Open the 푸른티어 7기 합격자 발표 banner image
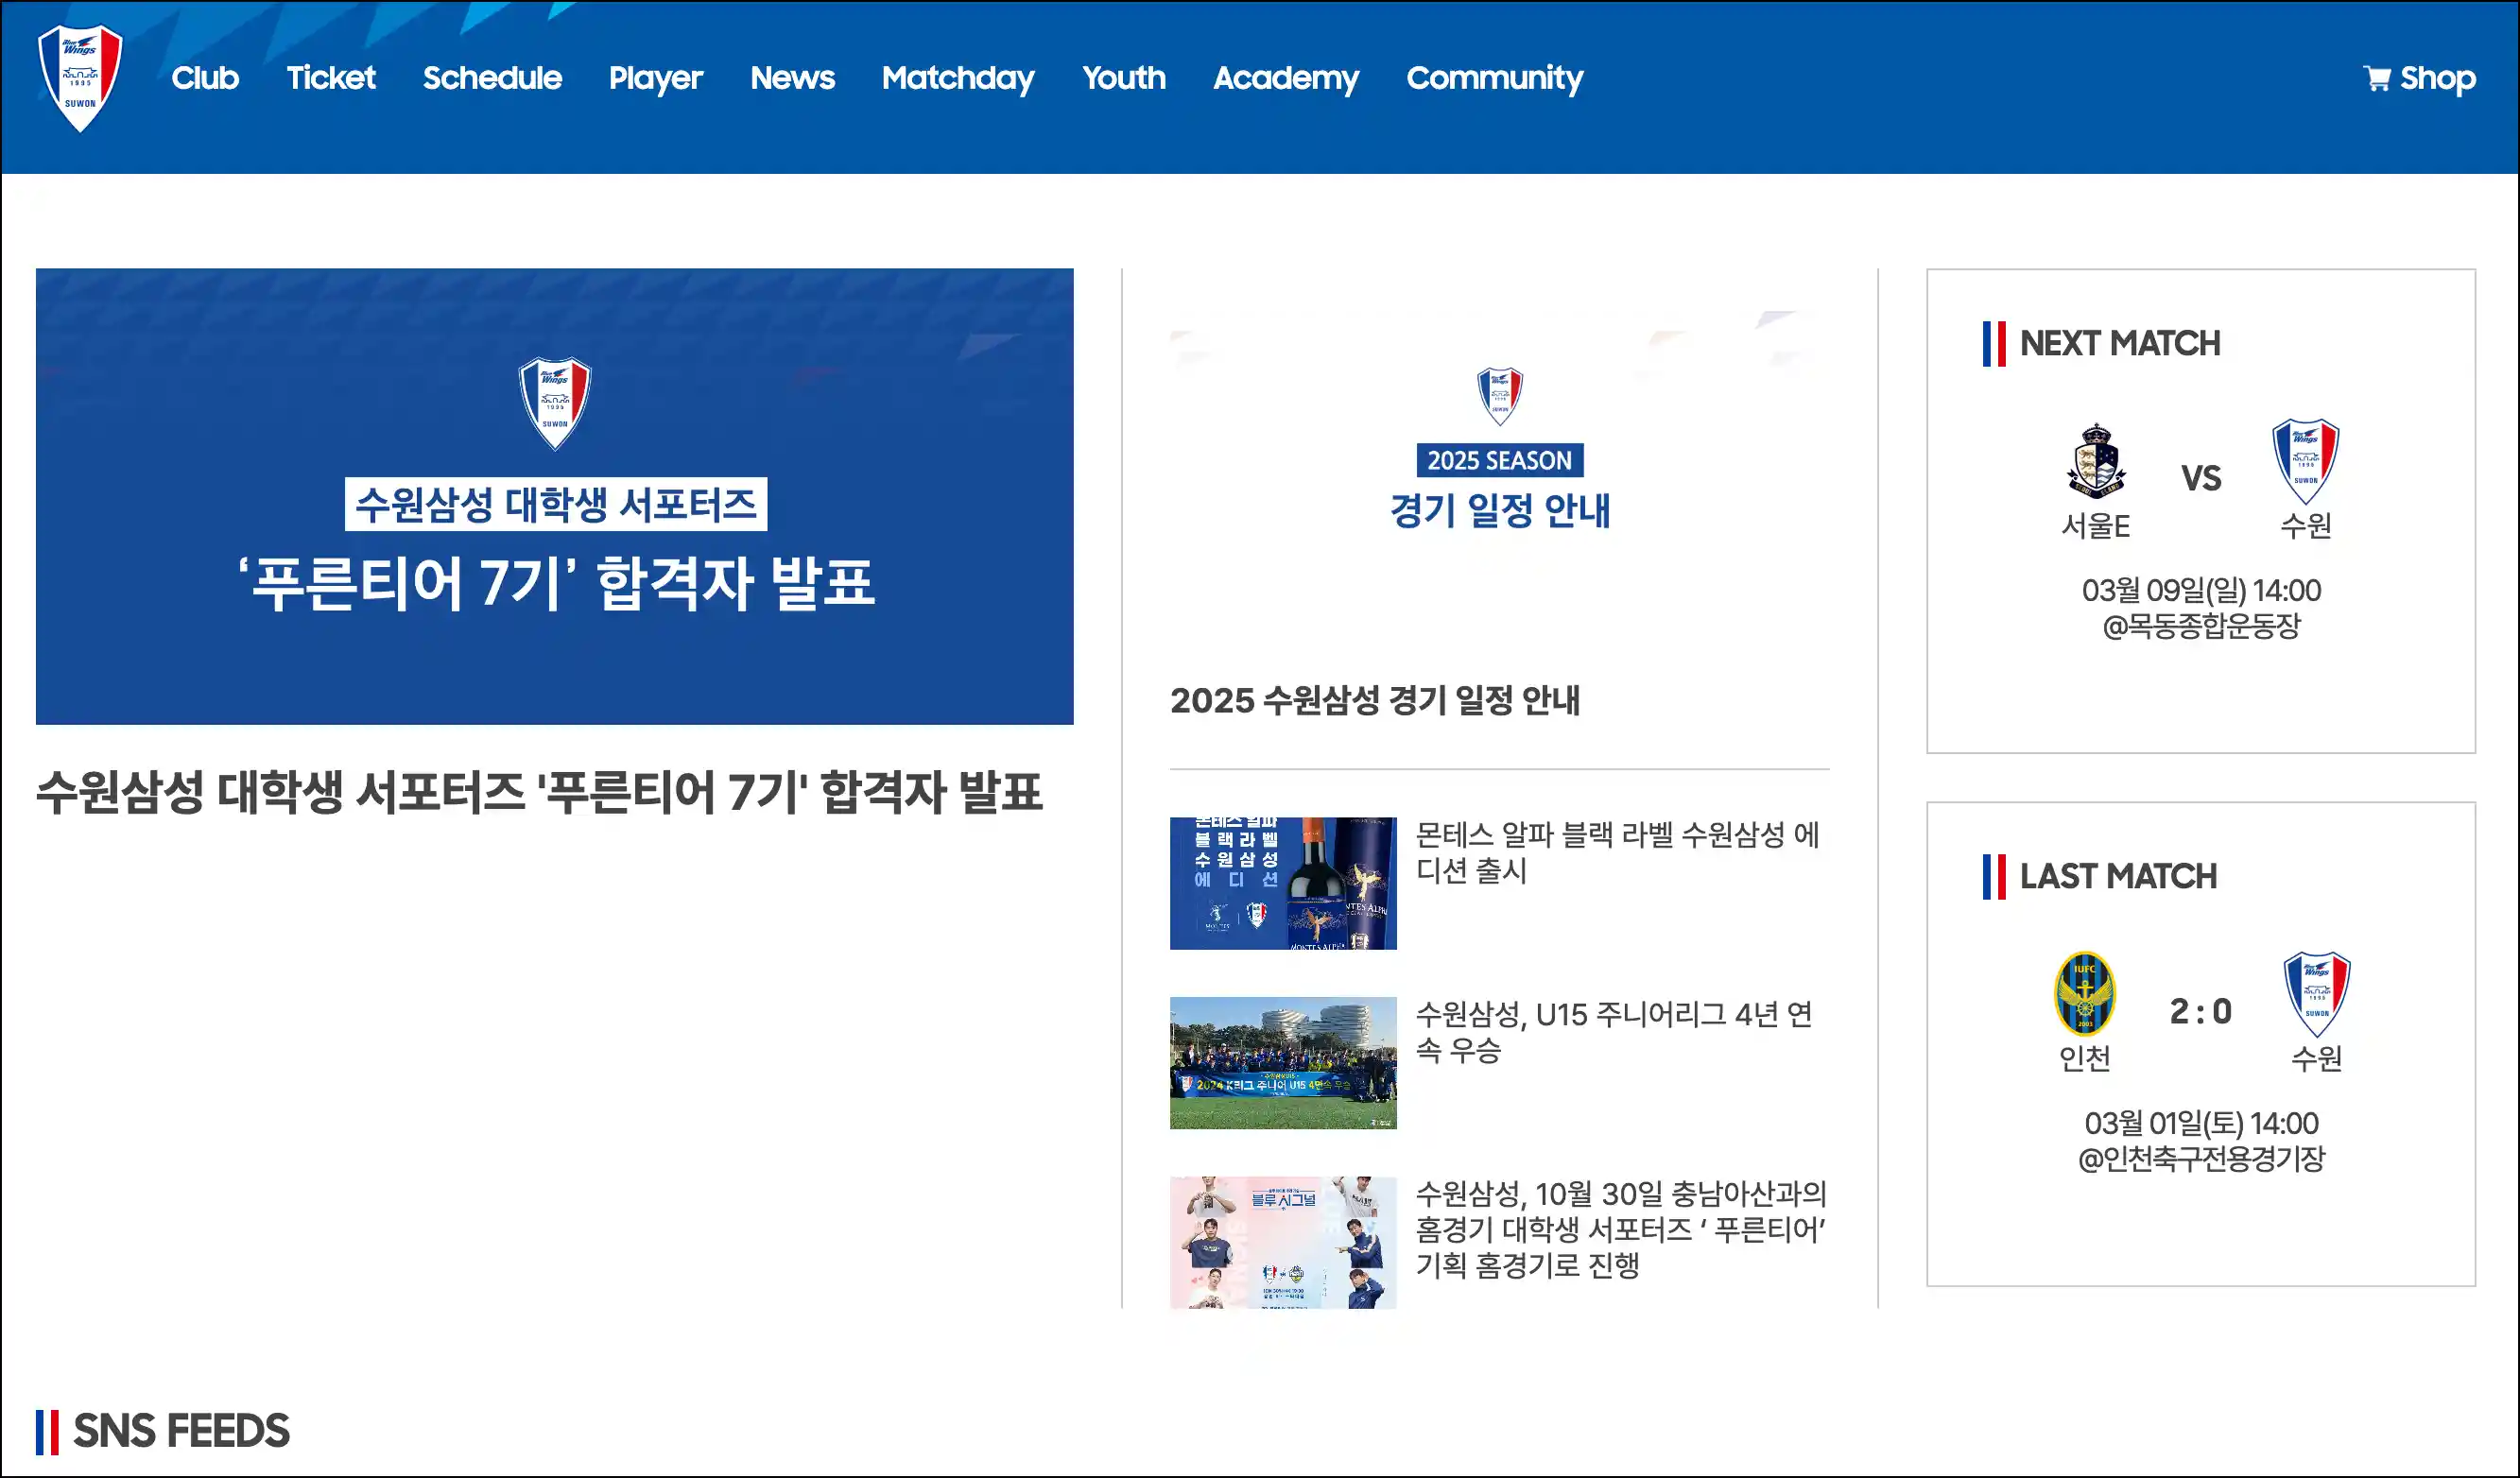This screenshot has height=1478, width=2520. coord(555,496)
